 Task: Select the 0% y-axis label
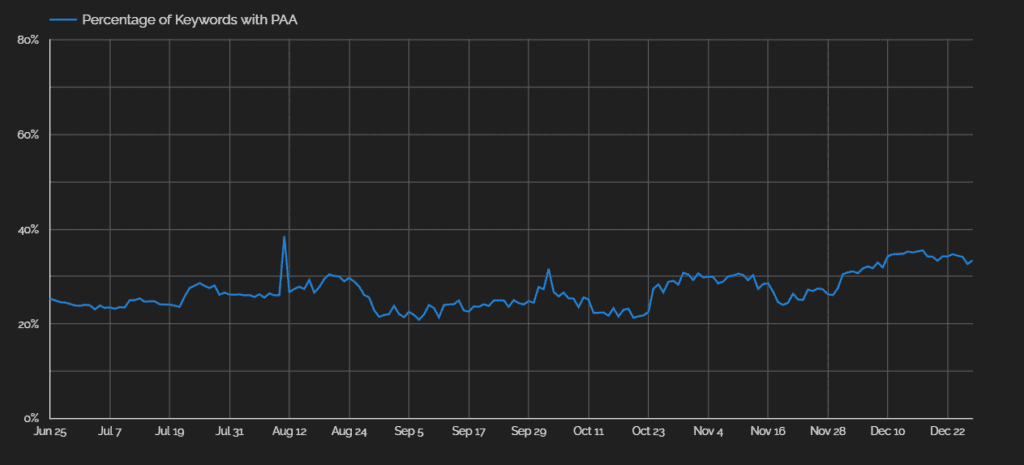coord(33,418)
